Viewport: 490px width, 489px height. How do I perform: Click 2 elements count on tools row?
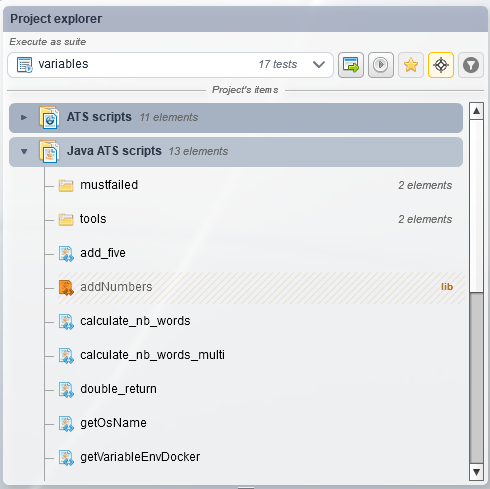tap(425, 219)
